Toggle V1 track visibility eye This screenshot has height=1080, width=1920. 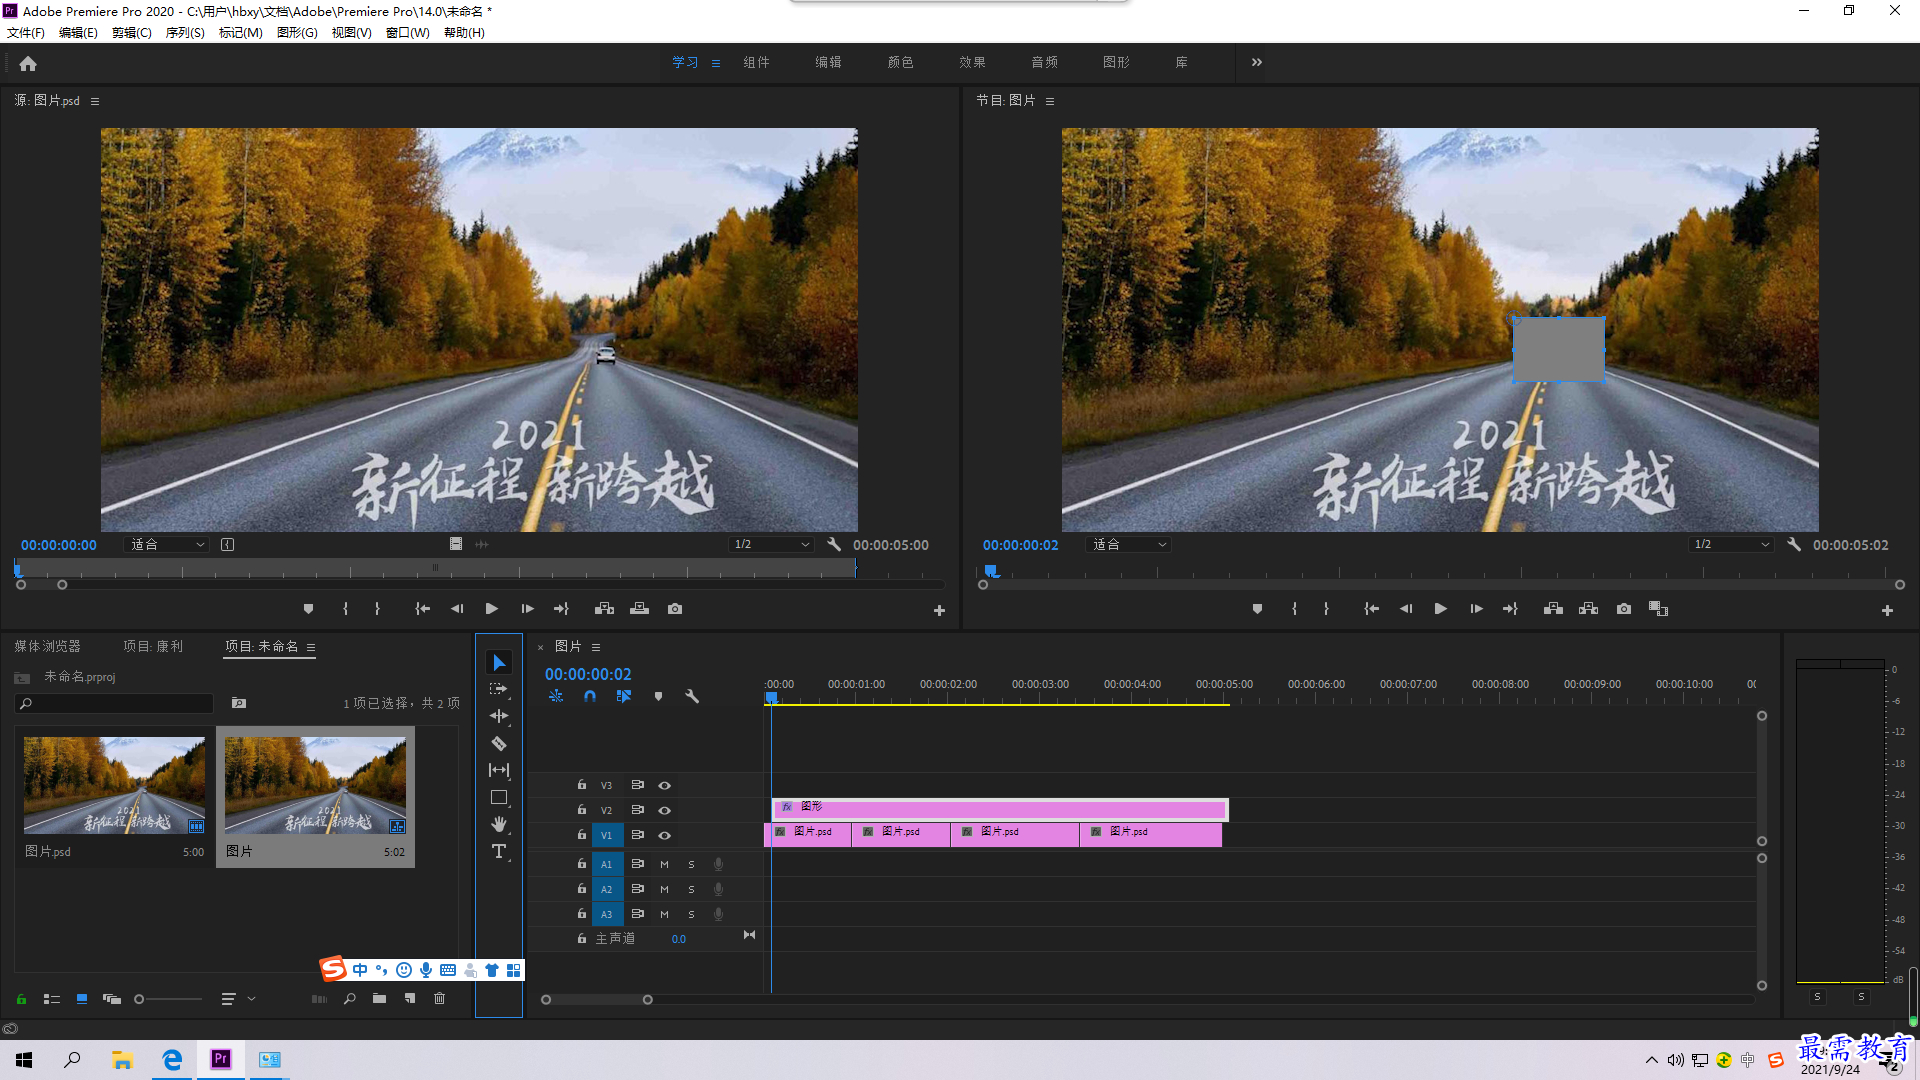[664, 836]
